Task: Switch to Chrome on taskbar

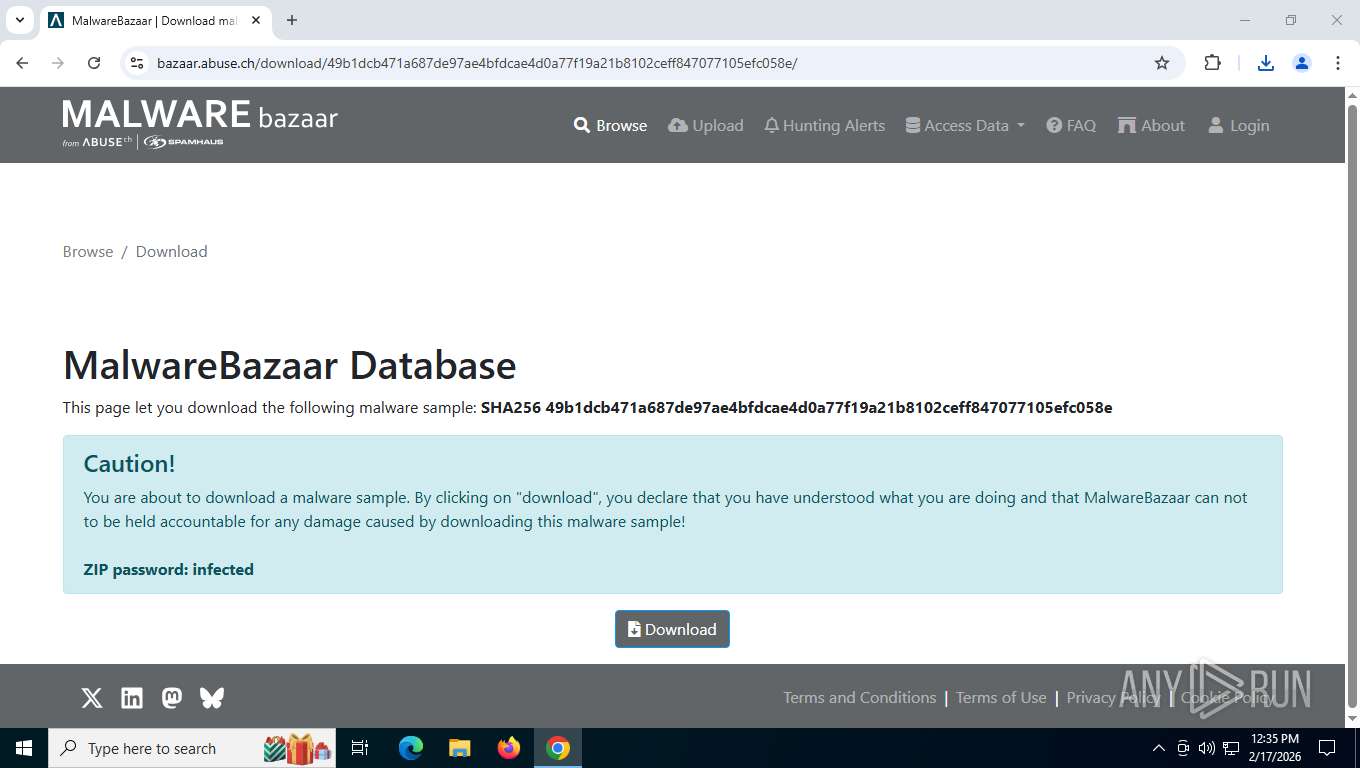Action: point(558,748)
